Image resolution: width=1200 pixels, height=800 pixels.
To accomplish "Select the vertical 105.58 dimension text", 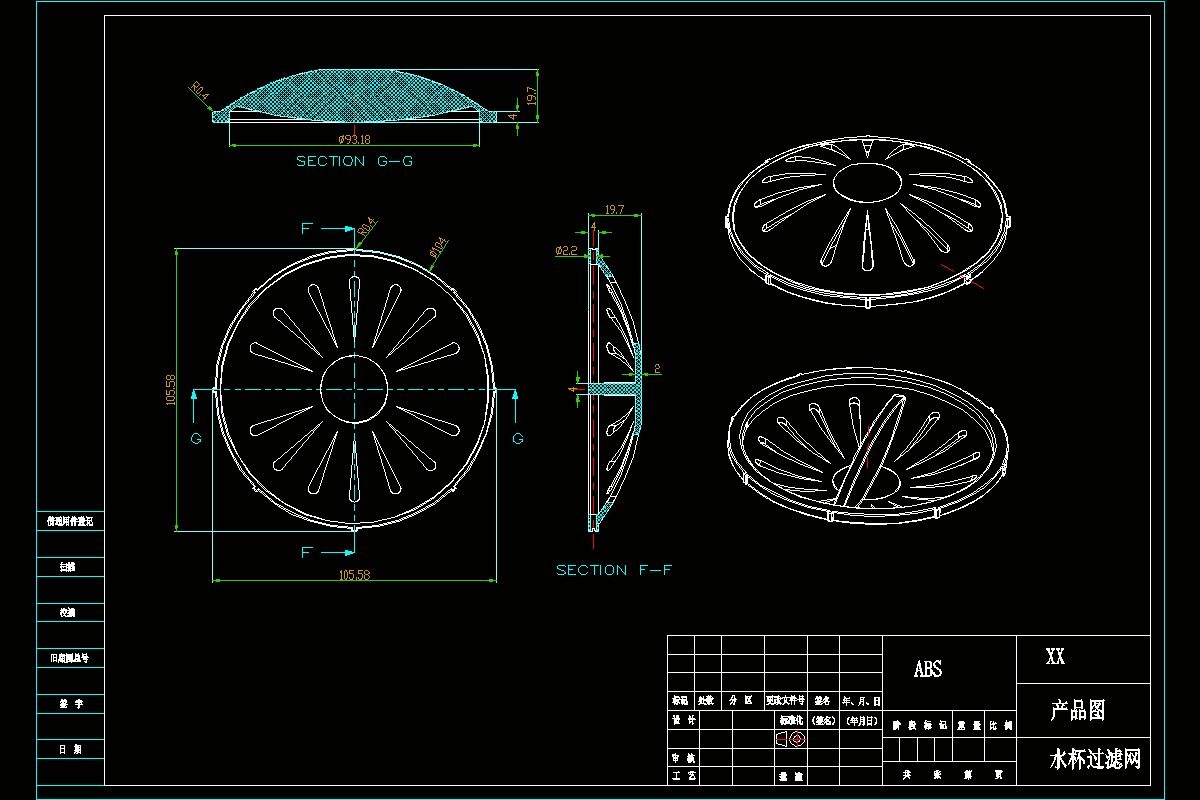I will [170, 389].
